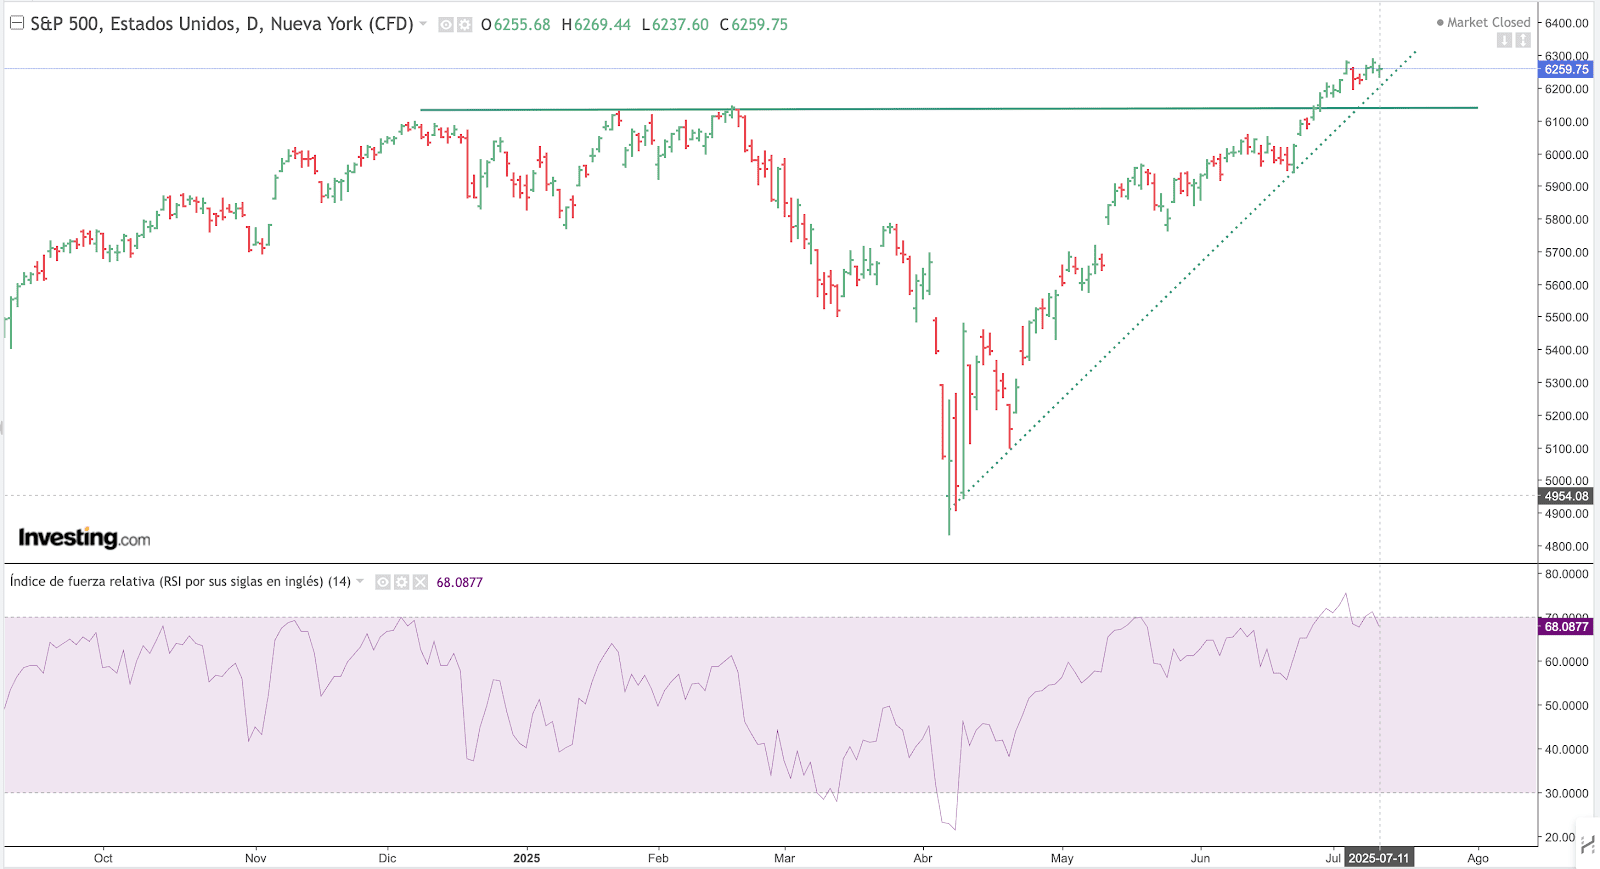1600x869 pixels.
Task: Click the high price value 6269.44
Action: [x=602, y=25]
